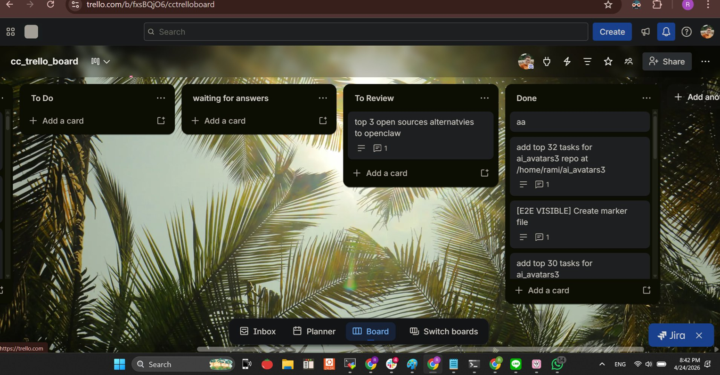This screenshot has height=375, width=720.
Task: Open the E2E VISIBLE Create marker file card
Action: tap(579, 224)
